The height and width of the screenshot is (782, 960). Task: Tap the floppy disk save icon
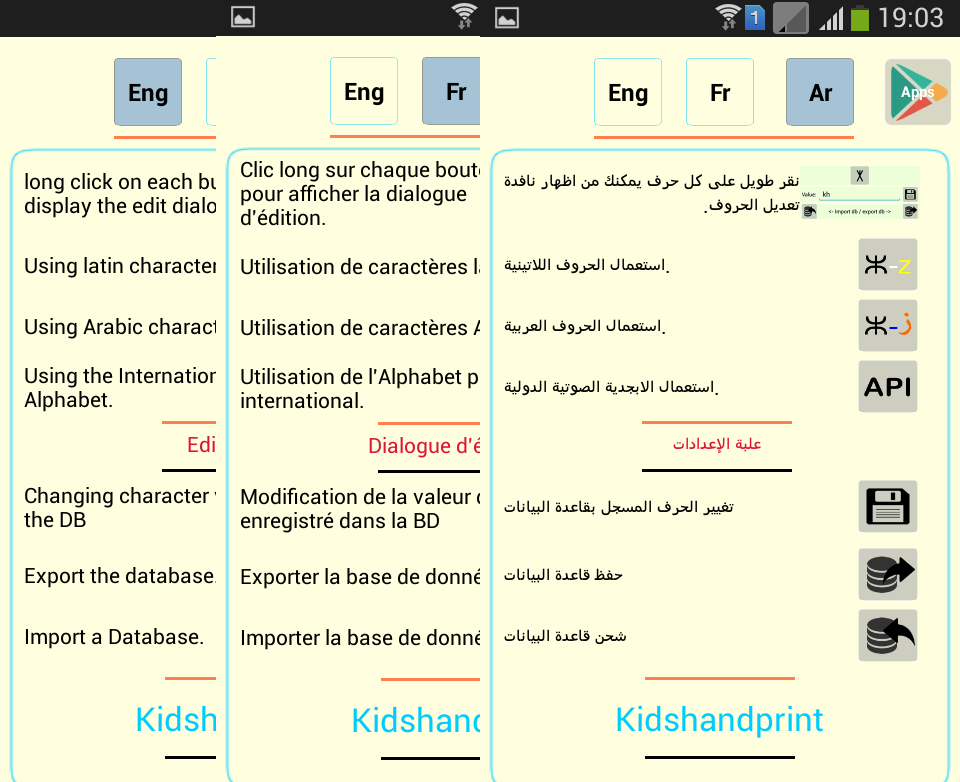coord(888,506)
